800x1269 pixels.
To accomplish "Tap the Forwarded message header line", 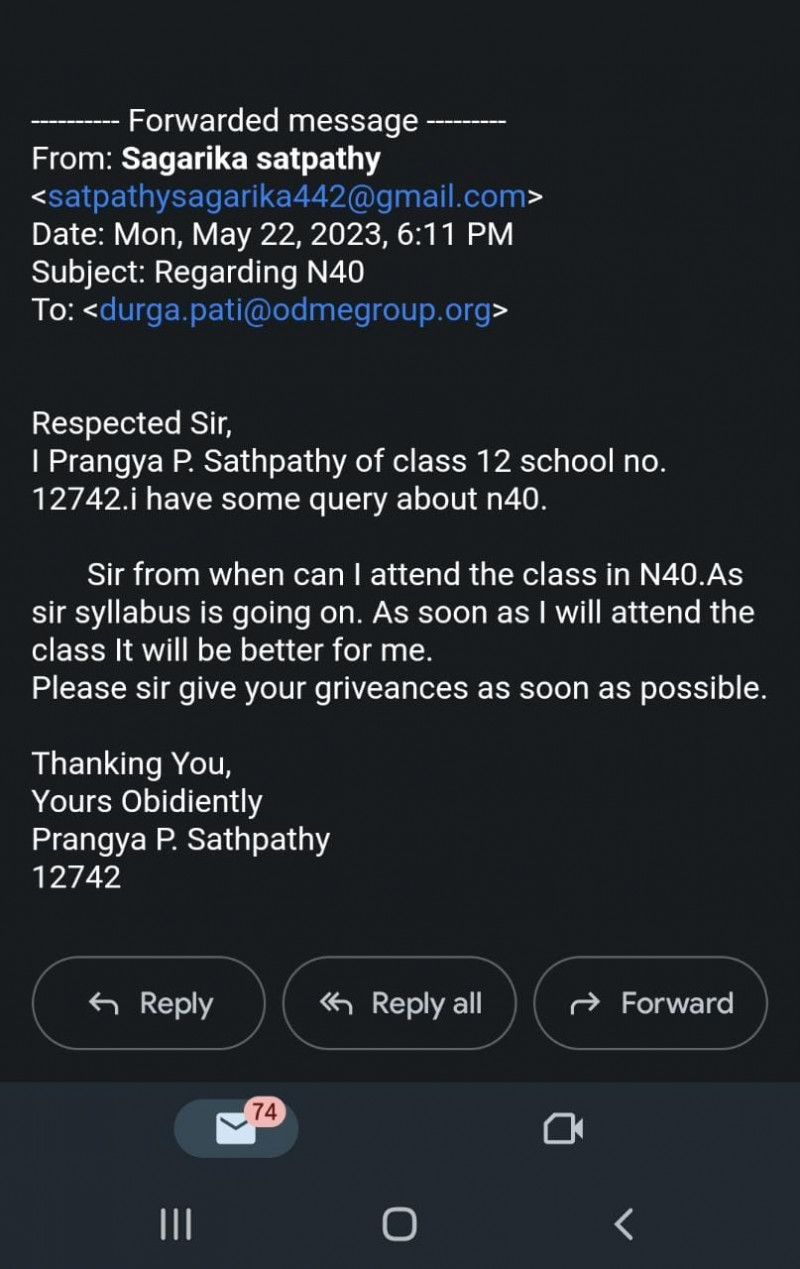I will point(268,121).
